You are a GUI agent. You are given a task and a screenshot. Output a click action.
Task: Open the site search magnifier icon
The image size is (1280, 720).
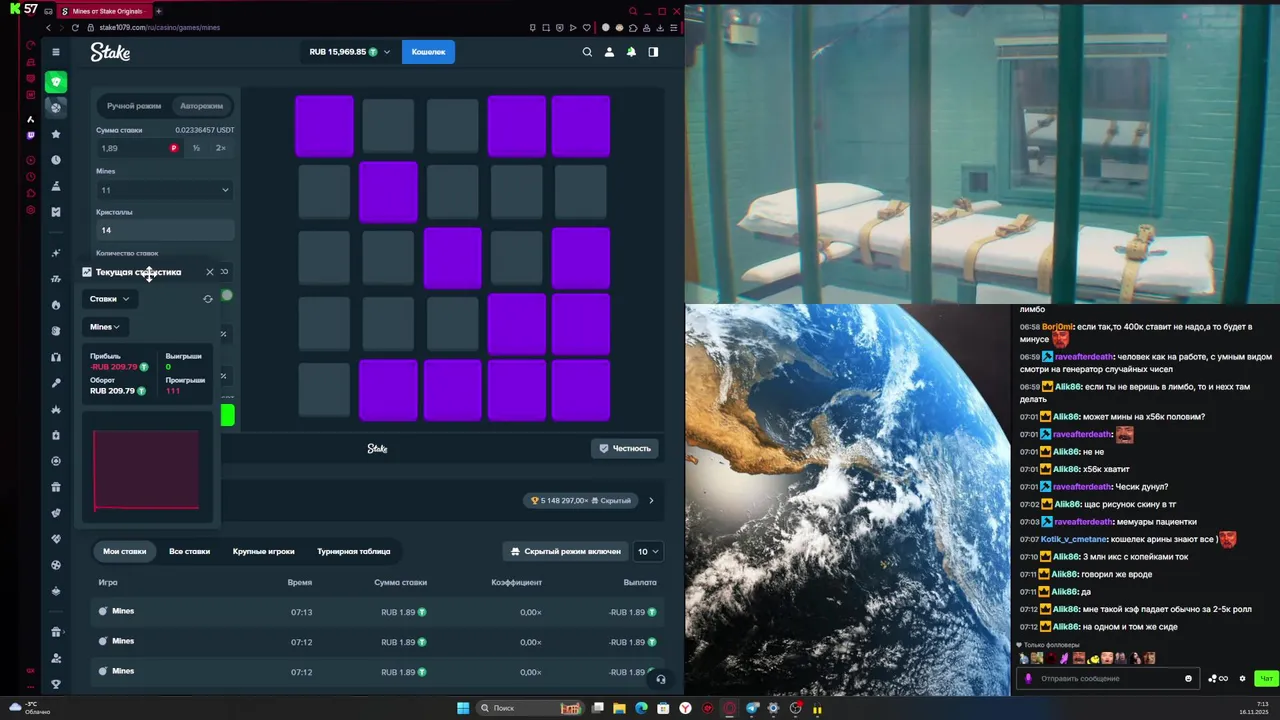coord(587,52)
